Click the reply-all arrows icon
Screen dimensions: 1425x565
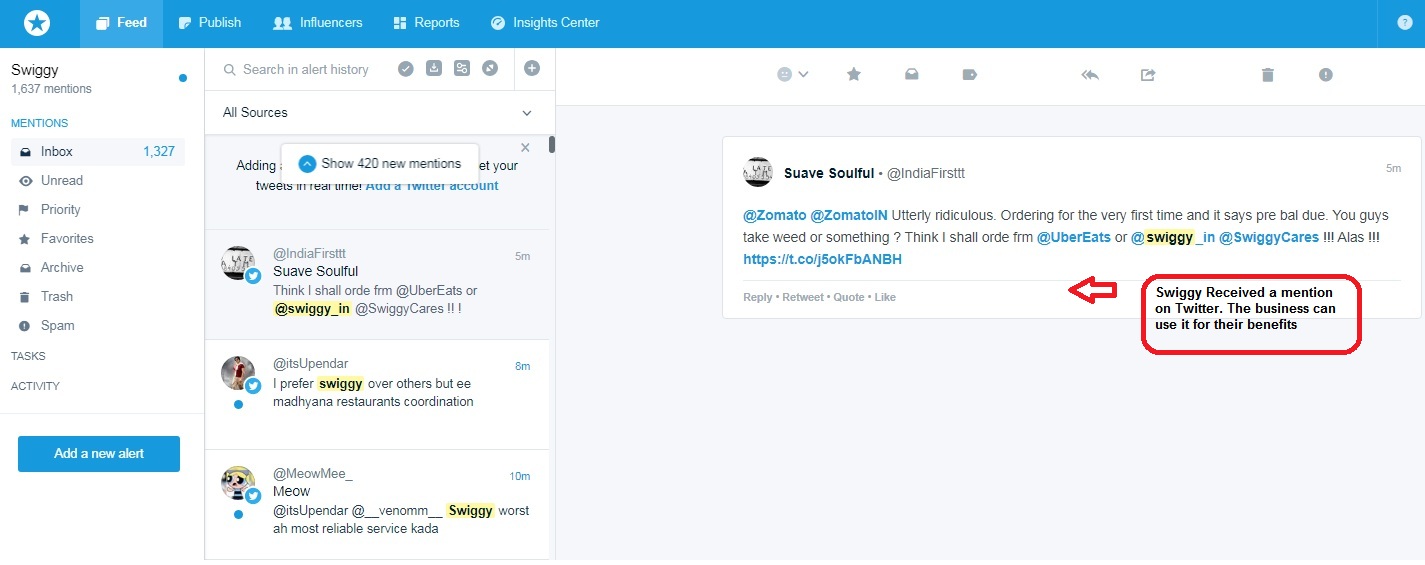[x=1090, y=74]
